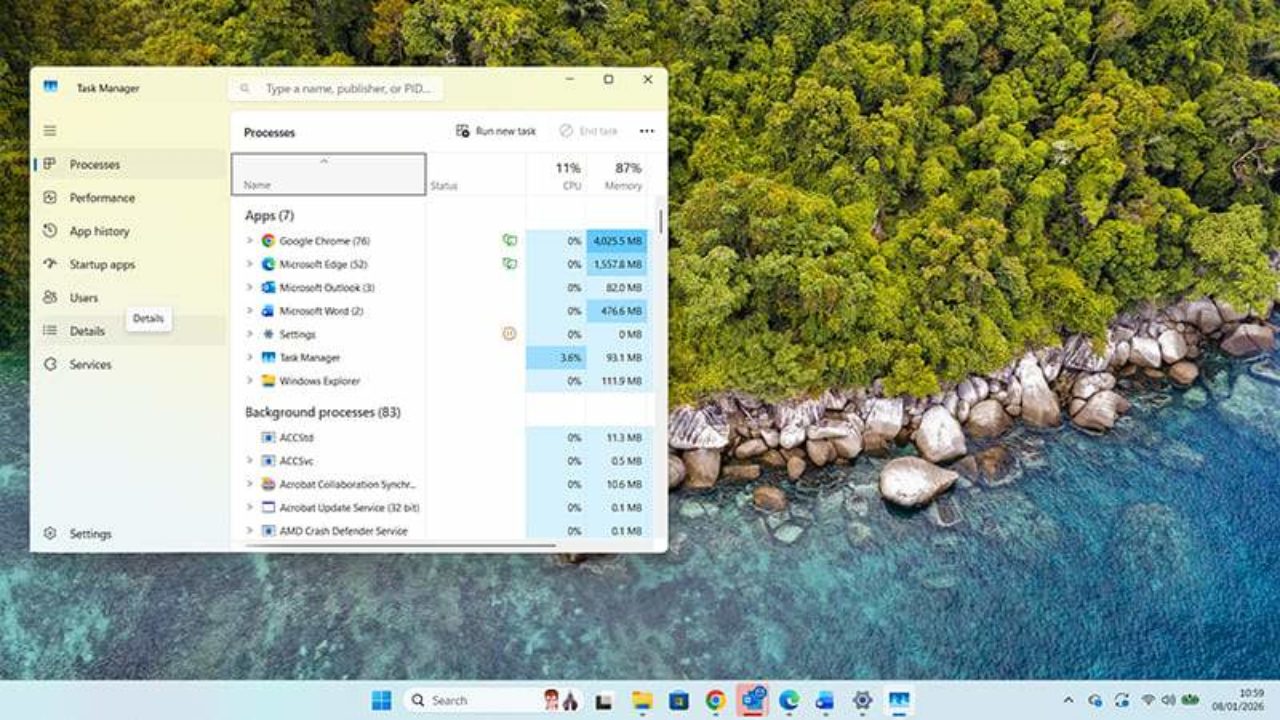Open the Users page
The height and width of the screenshot is (720, 1280).
coord(83,297)
